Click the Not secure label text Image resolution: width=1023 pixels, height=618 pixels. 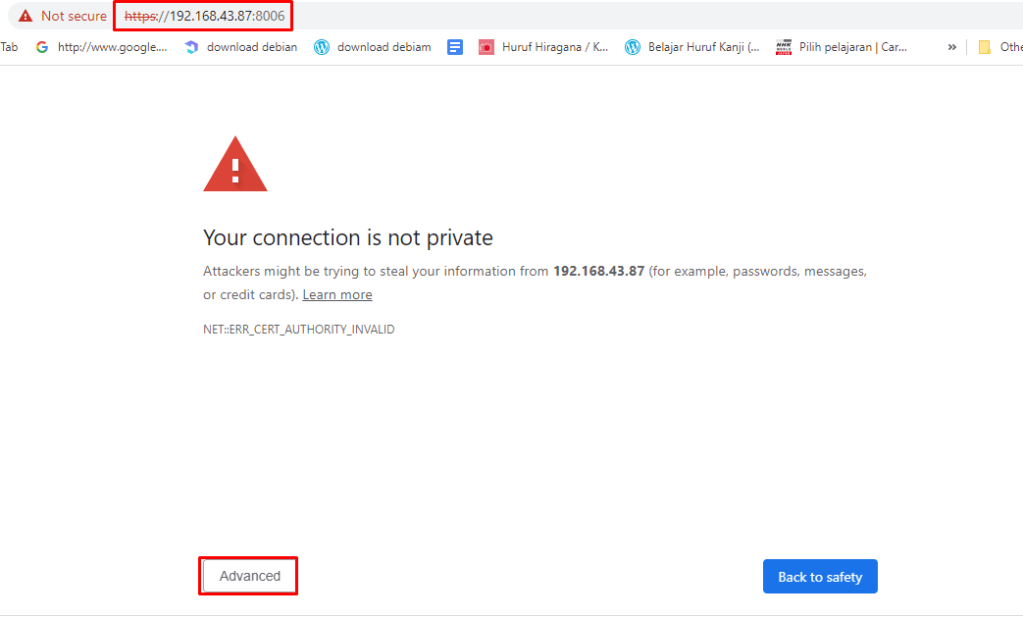(74, 16)
